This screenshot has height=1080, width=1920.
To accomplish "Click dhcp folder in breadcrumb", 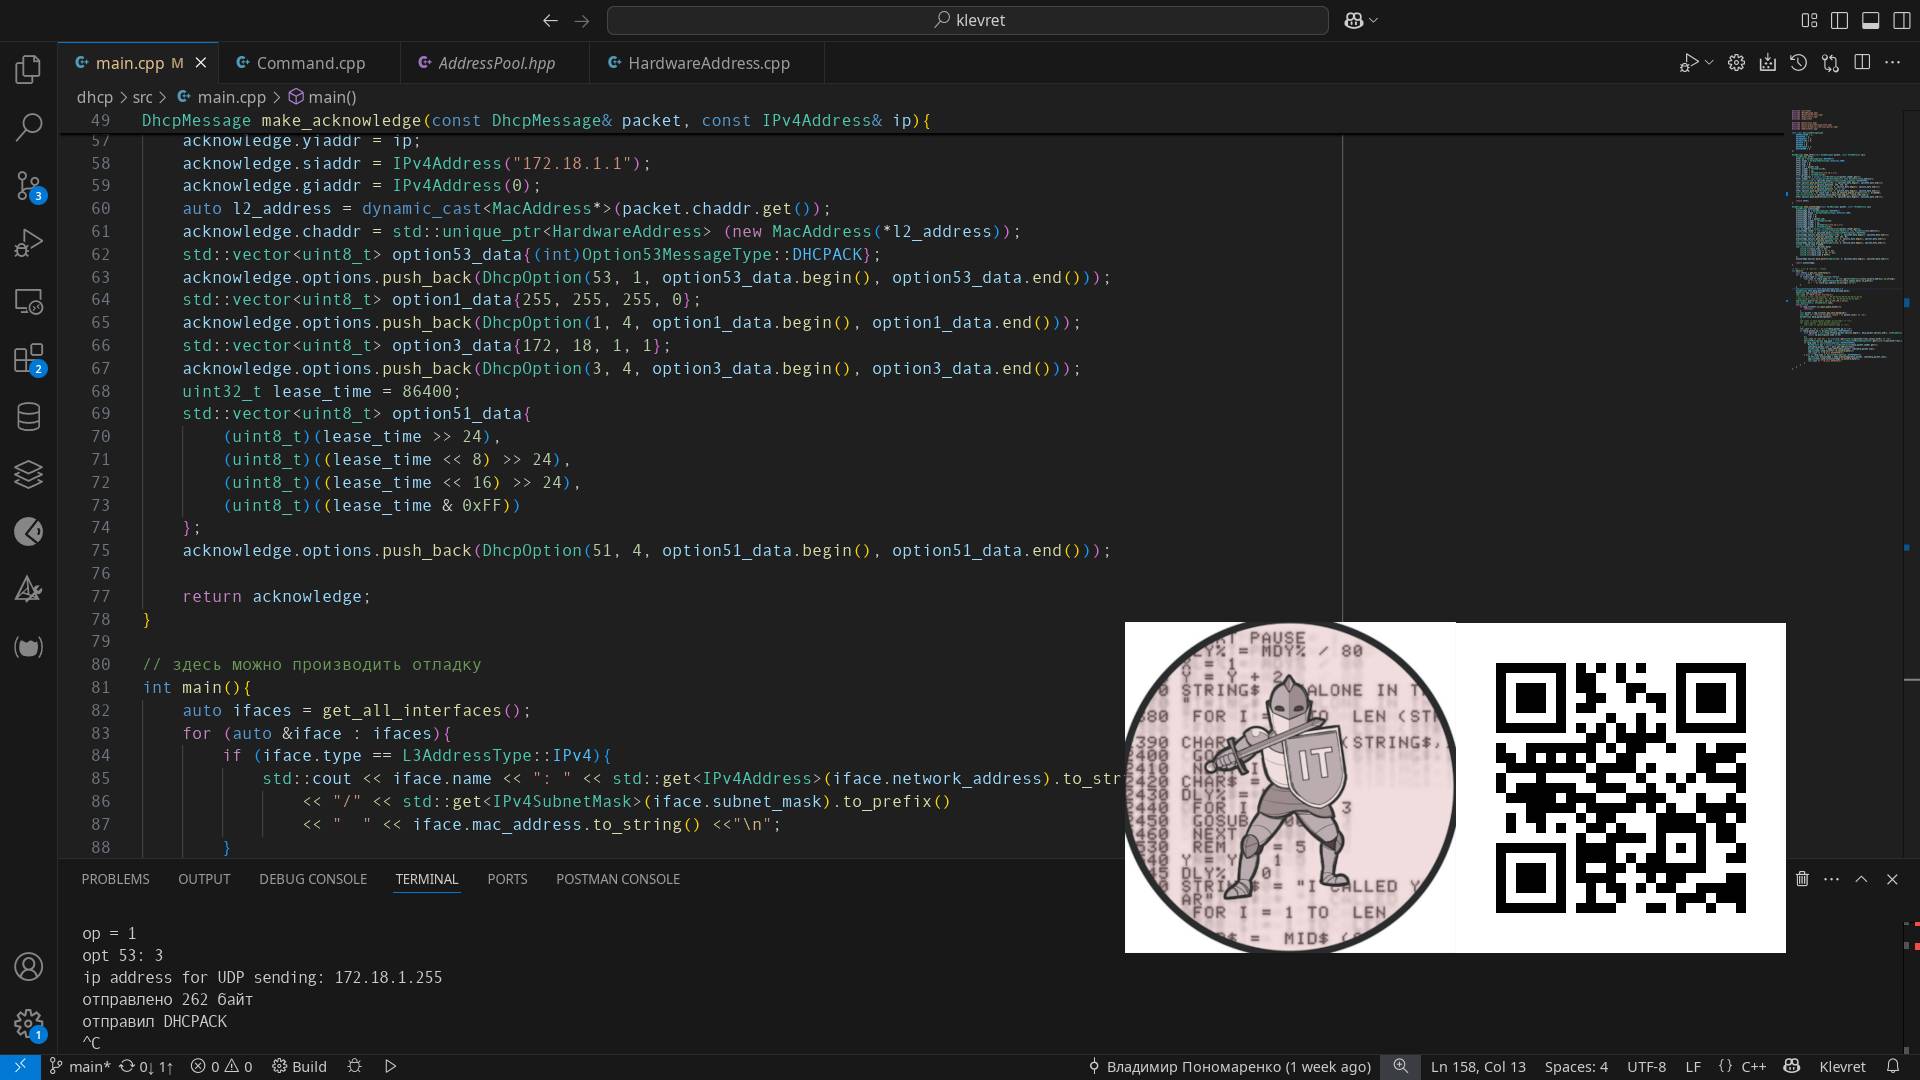I will click(95, 97).
